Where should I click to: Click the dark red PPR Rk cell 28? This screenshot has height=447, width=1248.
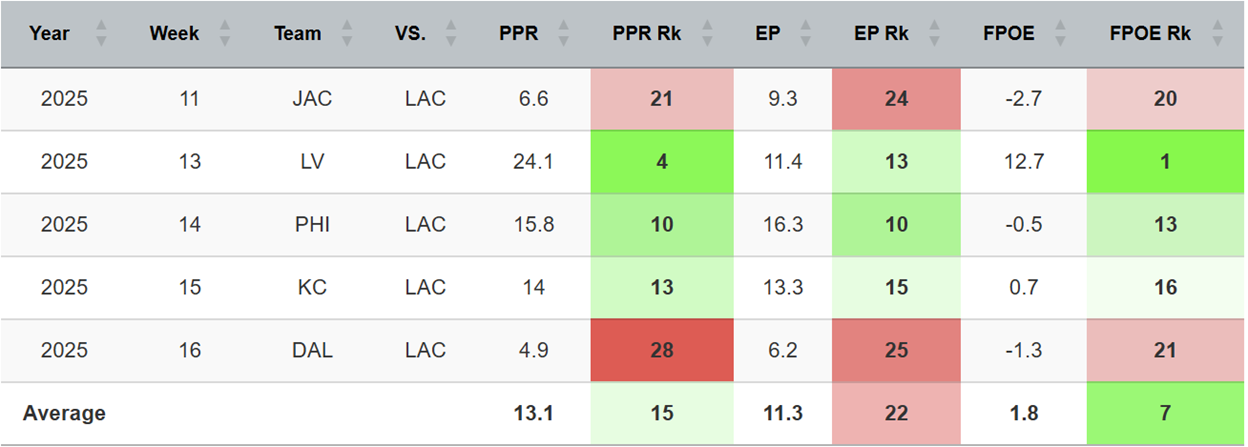click(x=661, y=351)
